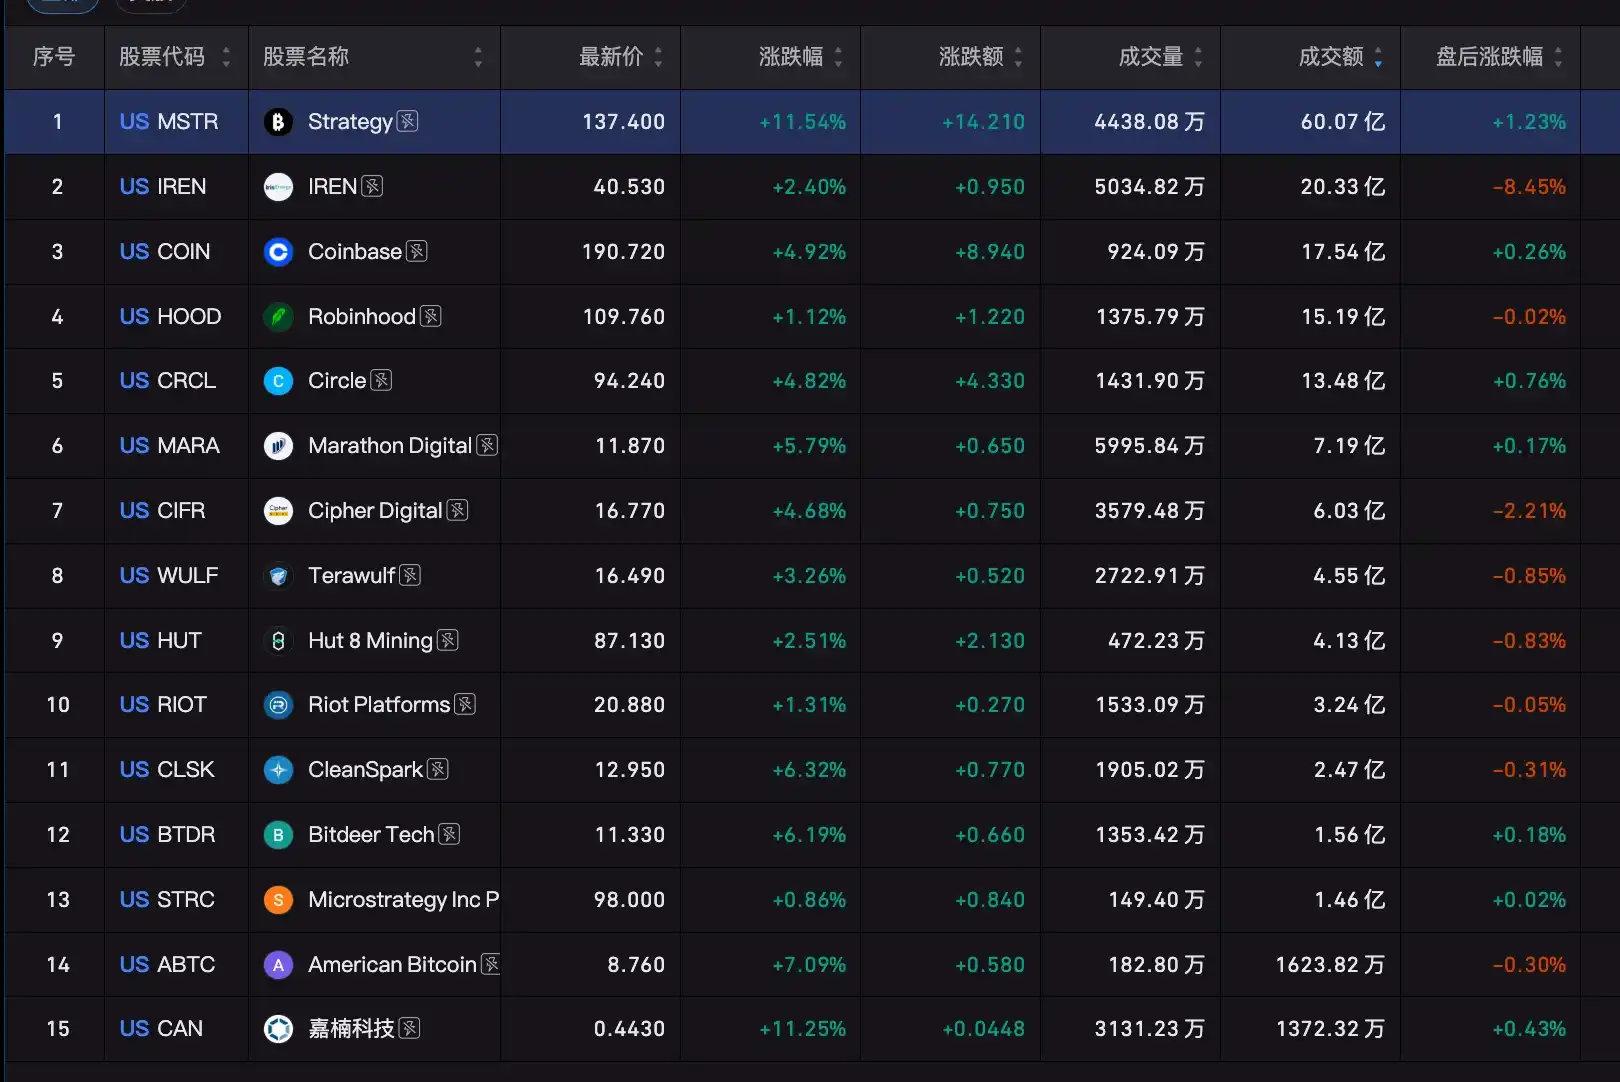Open the US IREN ticker code

163,187
